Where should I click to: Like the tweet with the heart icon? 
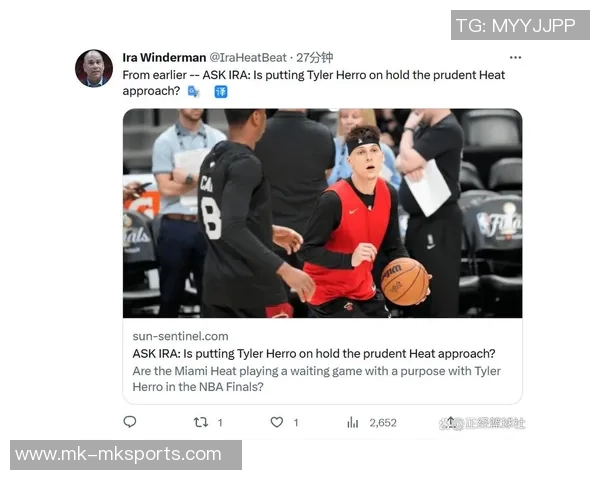pyautogui.click(x=277, y=422)
